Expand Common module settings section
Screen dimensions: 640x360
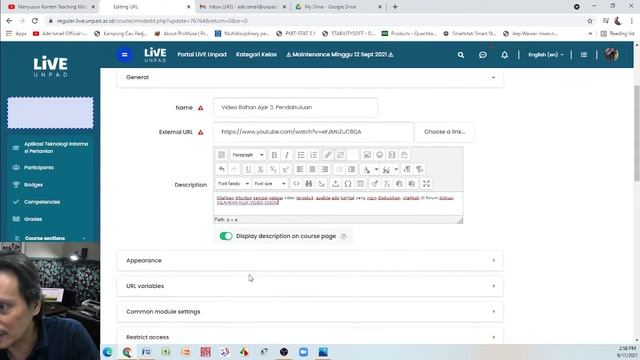point(310,312)
